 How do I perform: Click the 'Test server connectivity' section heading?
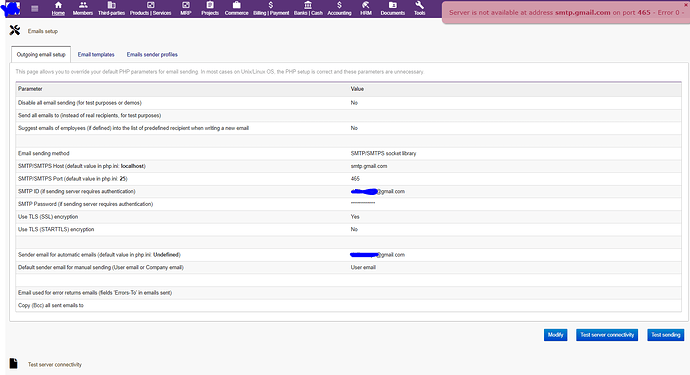tap(55, 365)
